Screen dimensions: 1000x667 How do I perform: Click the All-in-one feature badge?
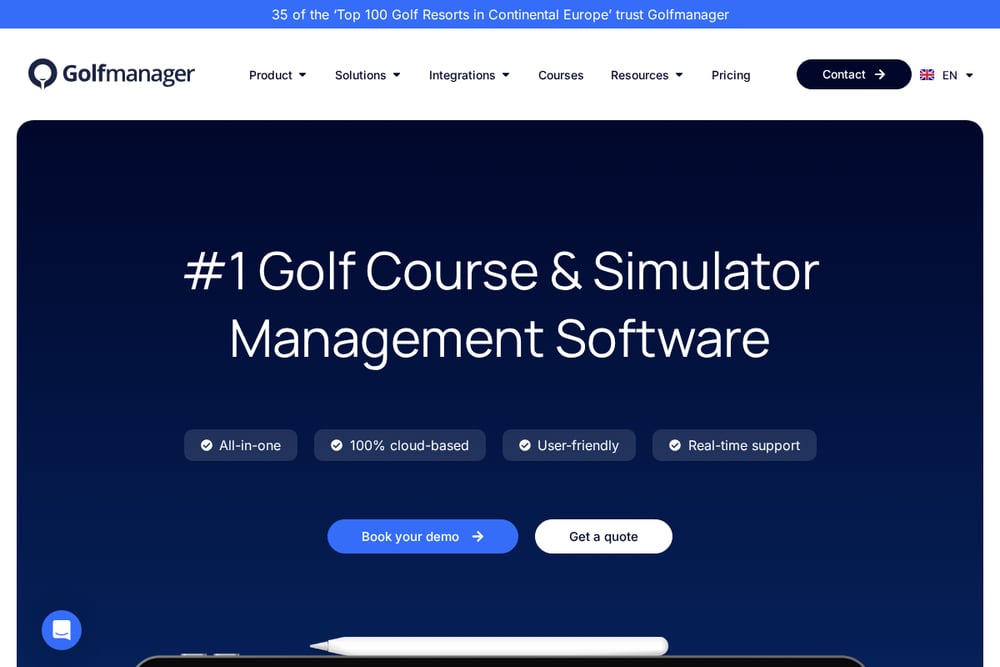(x=240, y=445)
